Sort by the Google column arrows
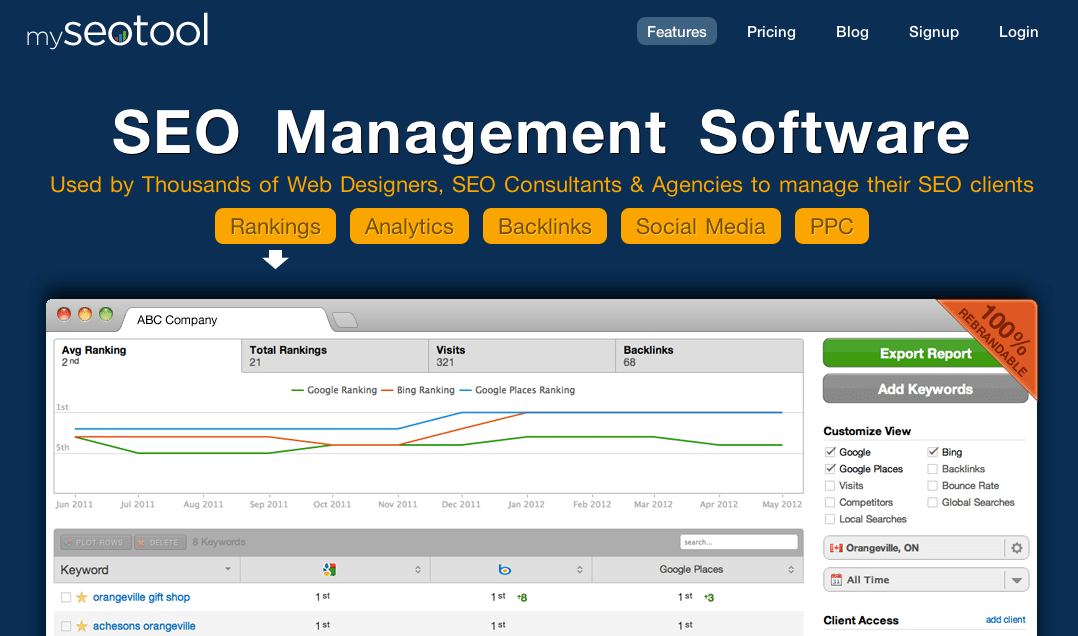Viewport: 1078px width, 636px height. tap(417, 570)
